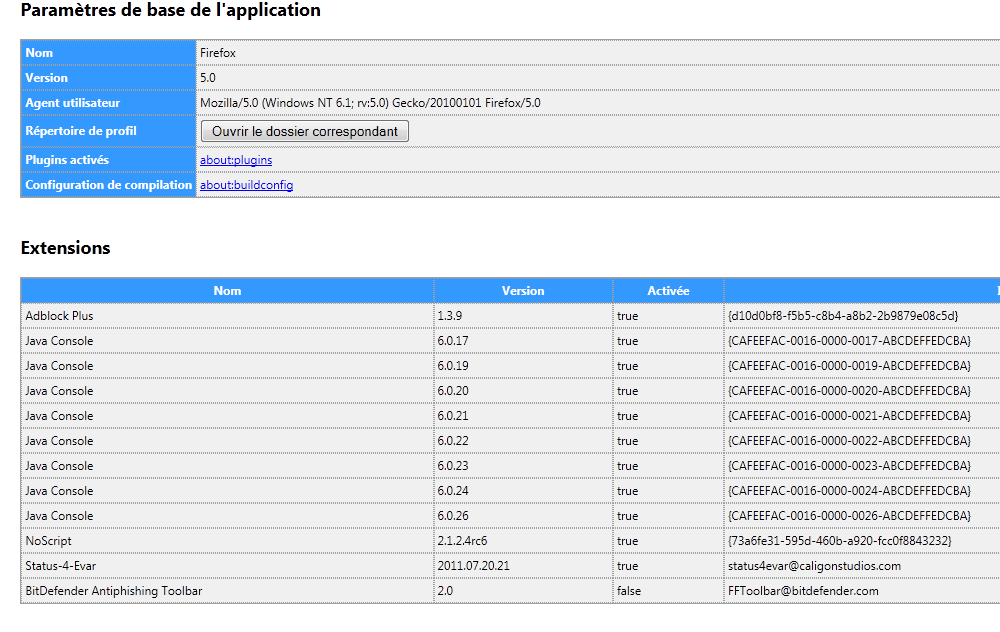
Task: Select the ID '{CAFEEFAC-0016-0000-0017-ABCDEFFEDCBA}'
Action: tap(849, 341)
